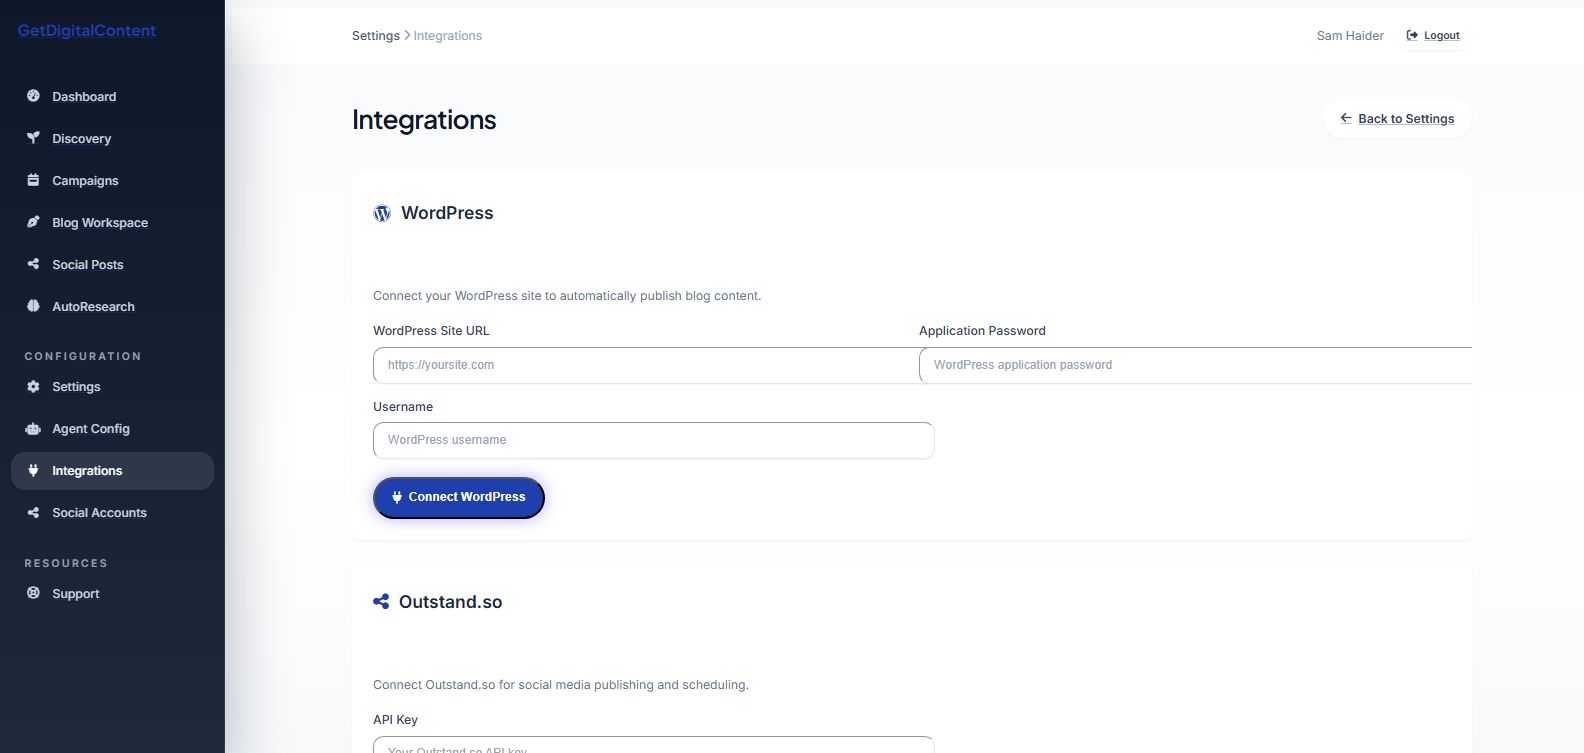
Task: Open Blog Workspace from sidebar
Action: pos(112,222)
